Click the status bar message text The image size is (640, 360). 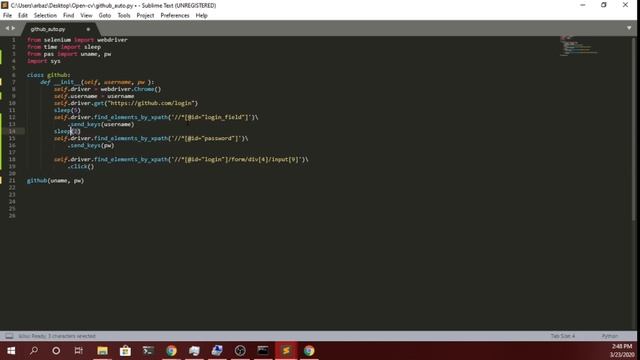pyautogui.click(x=57, y=336)
